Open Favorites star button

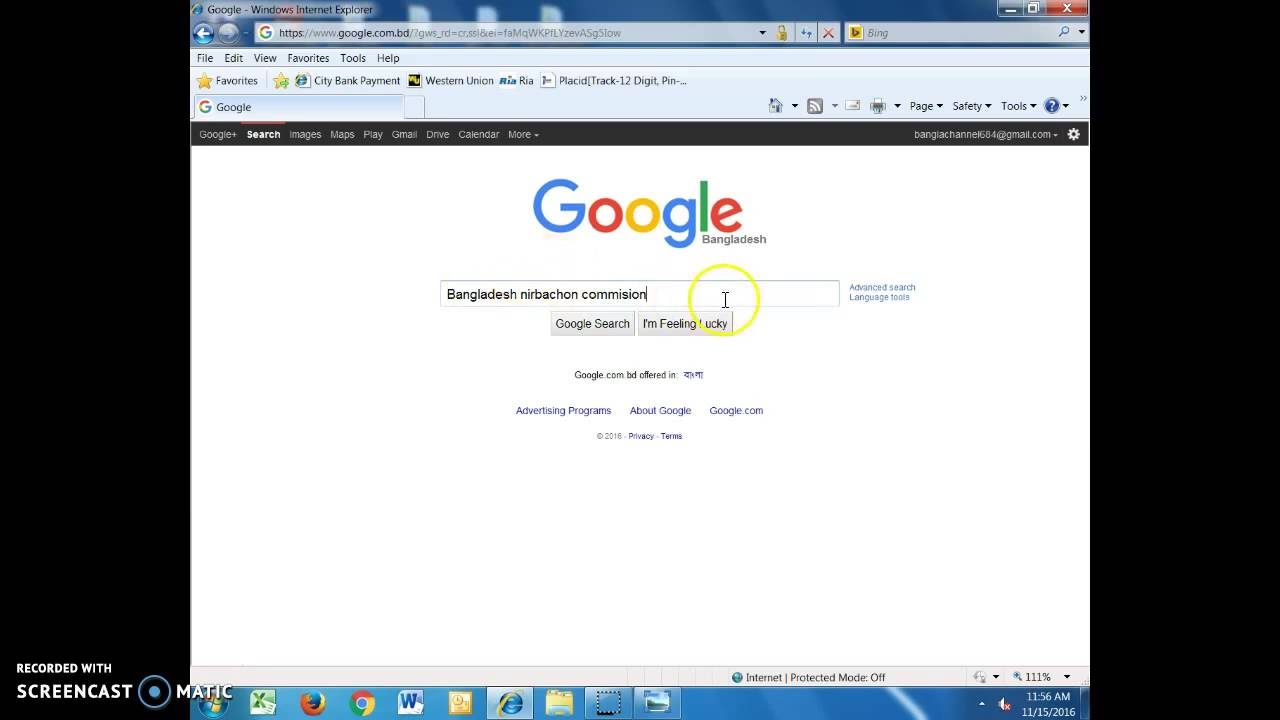pos(228,81)
